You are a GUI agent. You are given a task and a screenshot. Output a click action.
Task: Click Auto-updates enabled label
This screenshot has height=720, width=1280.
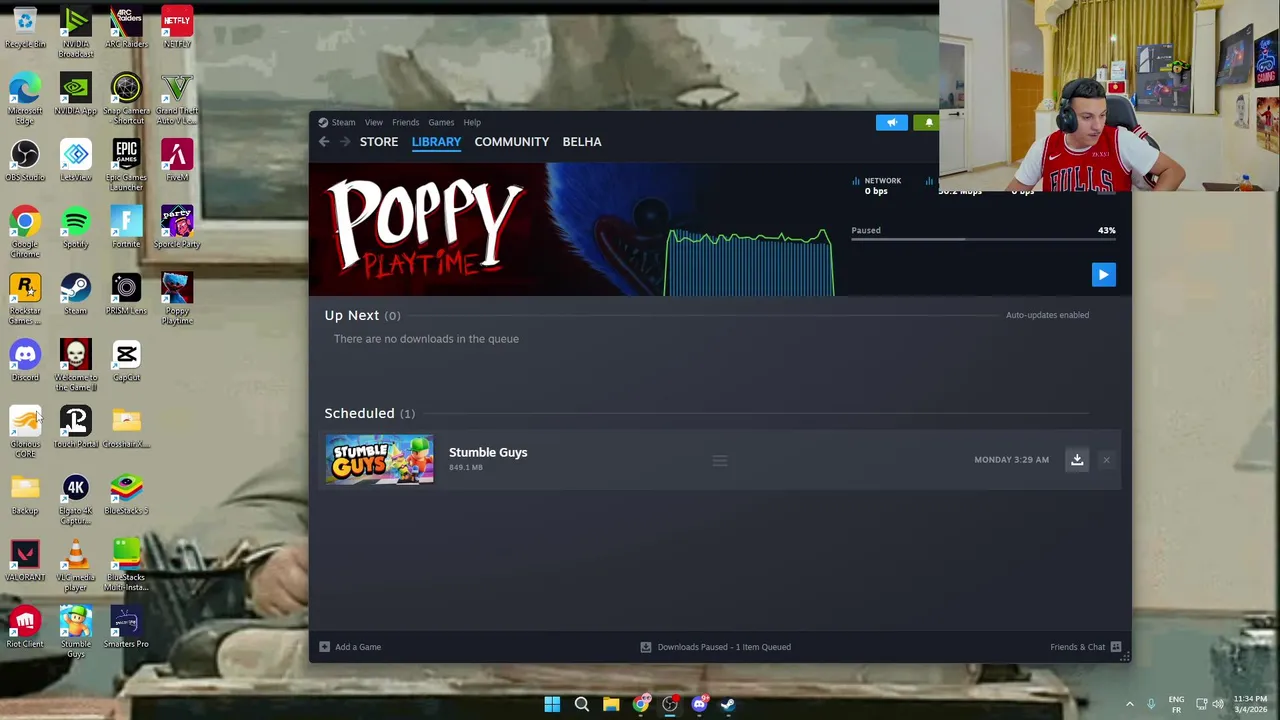click(x=1047, y=315)
